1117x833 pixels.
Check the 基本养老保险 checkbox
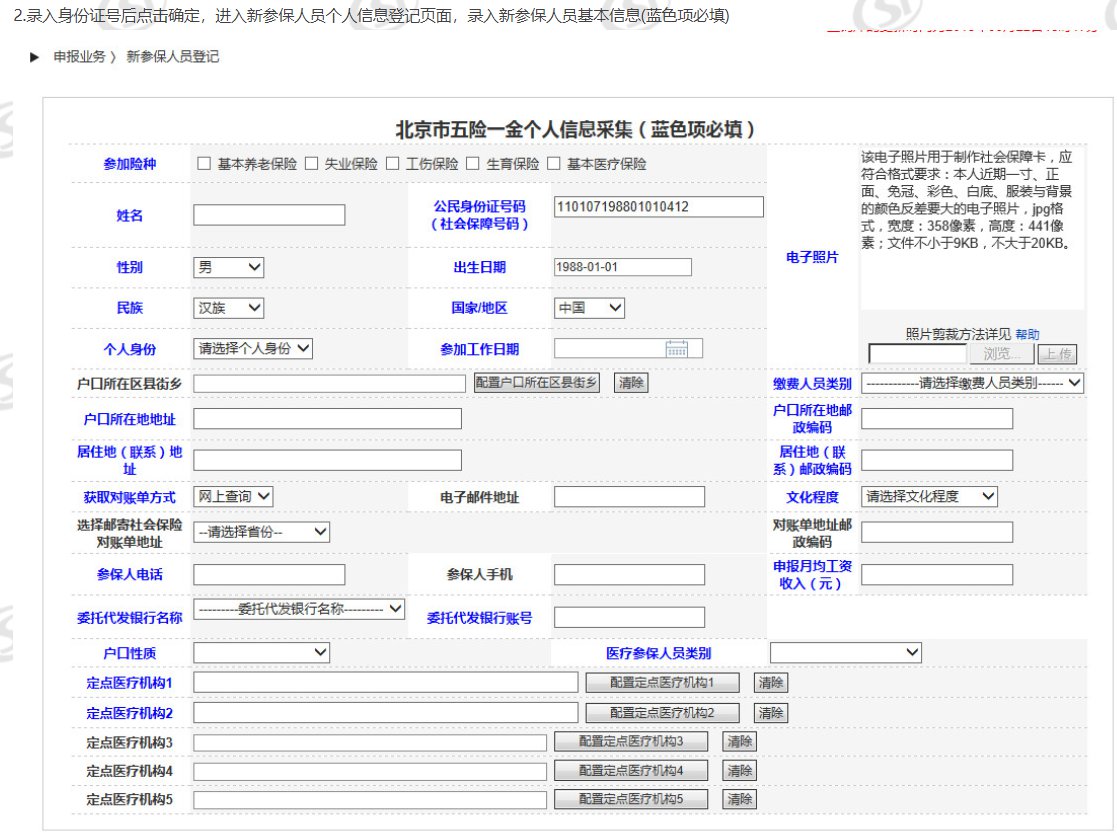tap(204, 164)
